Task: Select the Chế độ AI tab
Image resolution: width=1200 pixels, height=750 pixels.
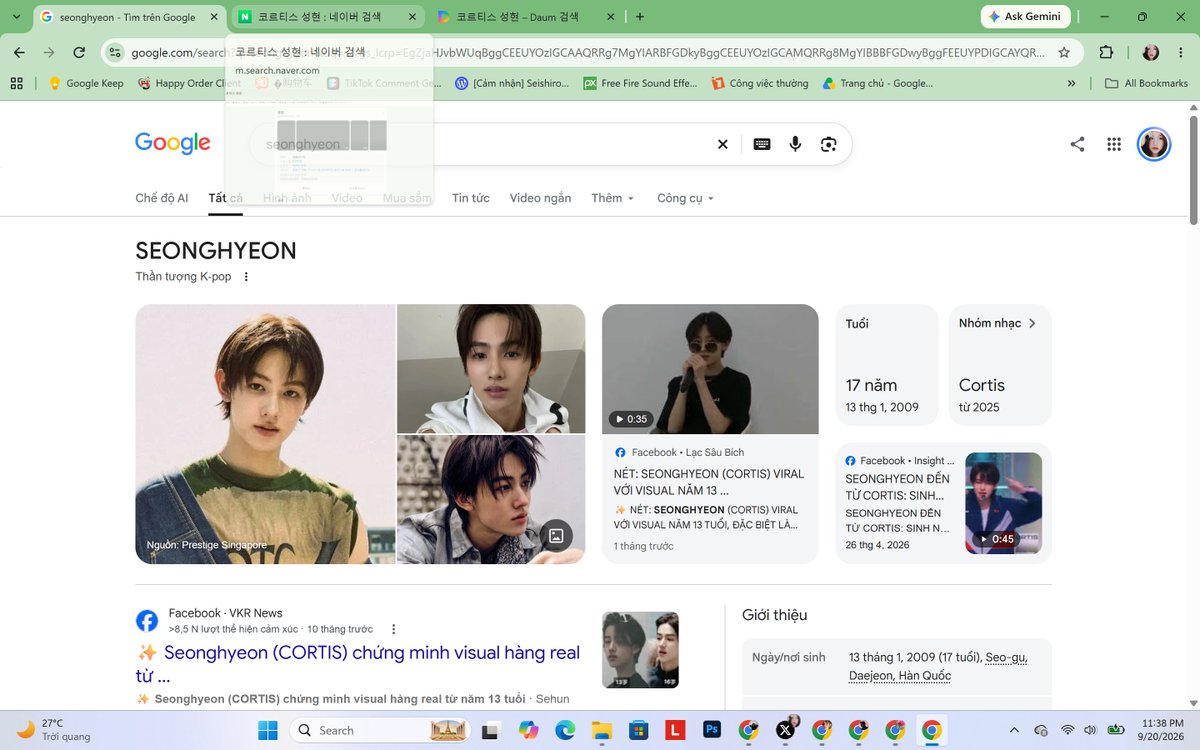Action: pyautogui.click(x=162, y=198)
